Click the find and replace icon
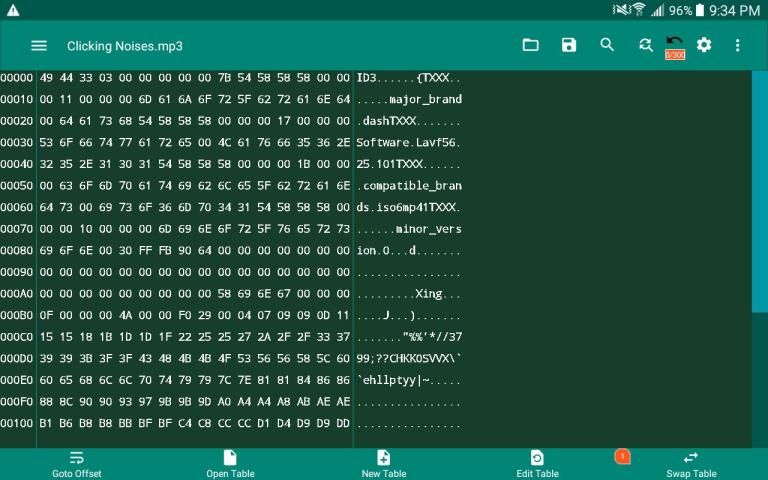This screenshot has height=480, width=768. pos(646,45)
